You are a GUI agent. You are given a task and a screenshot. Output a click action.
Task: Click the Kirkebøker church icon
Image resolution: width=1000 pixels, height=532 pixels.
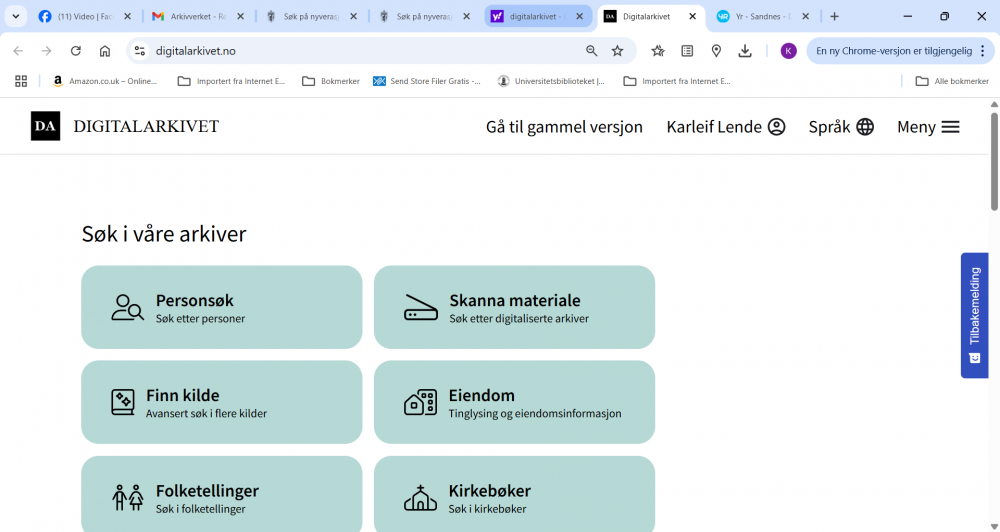[x=420, y=498]
